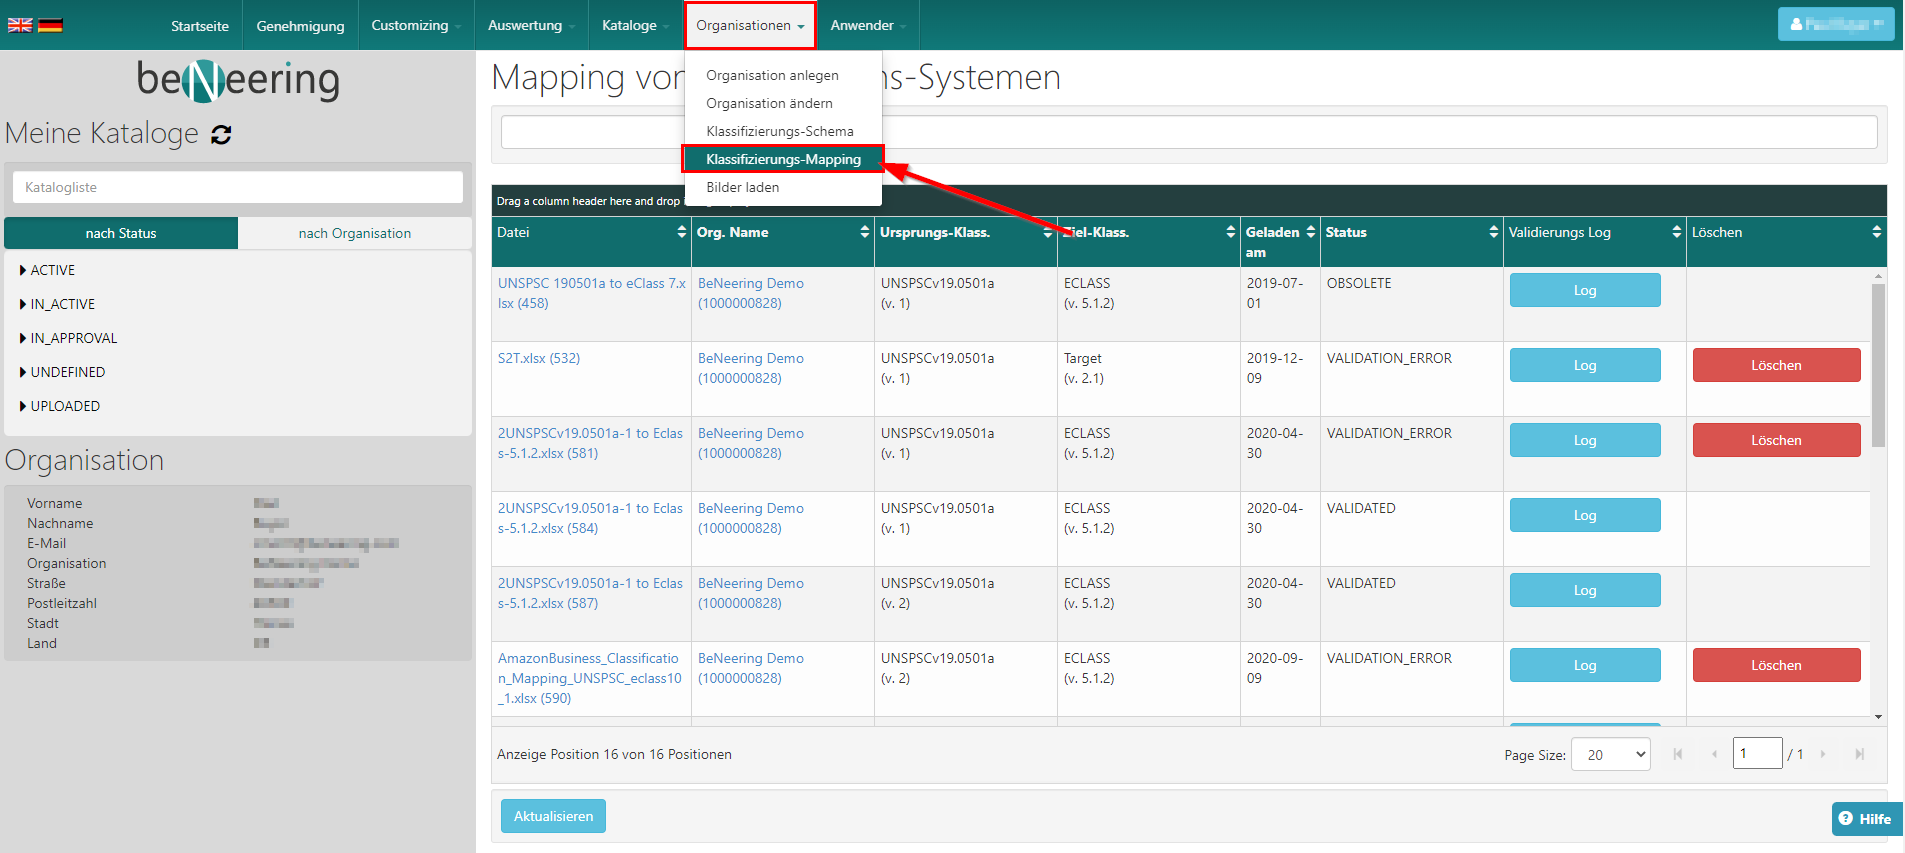The height and width of the screenshot is (853, 1905).
Task: Click the Katalogliste search field
Action: tap(238, 187)
